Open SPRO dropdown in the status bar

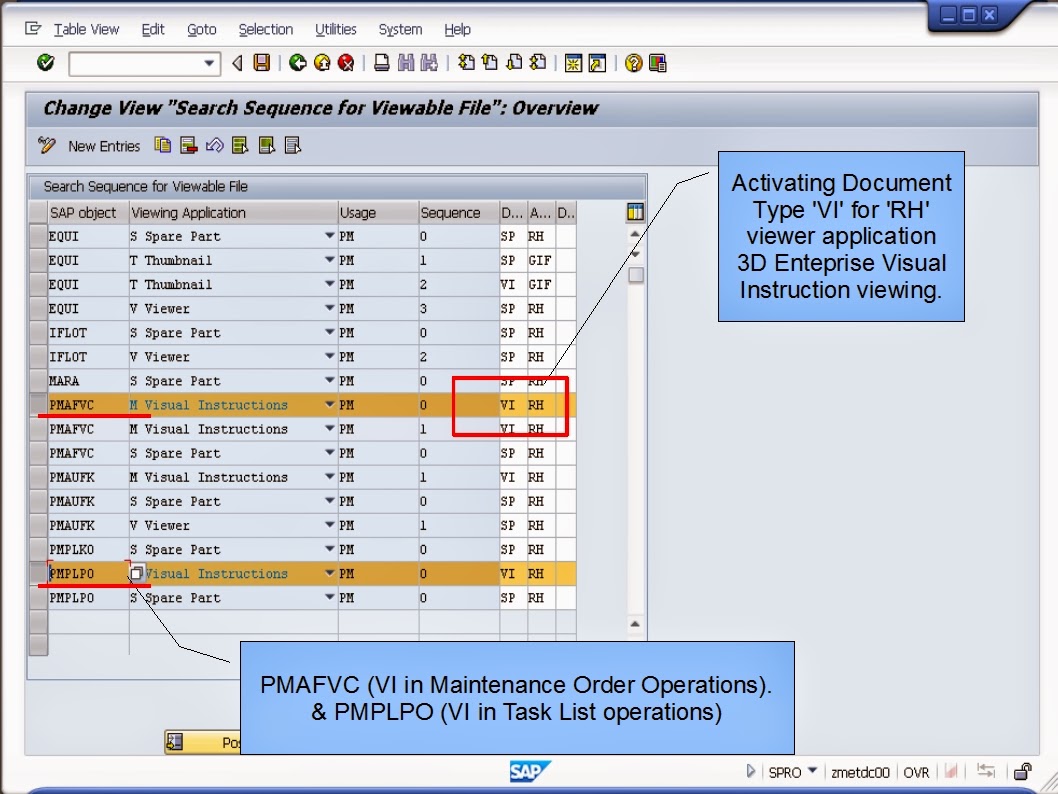pos(812,772)
